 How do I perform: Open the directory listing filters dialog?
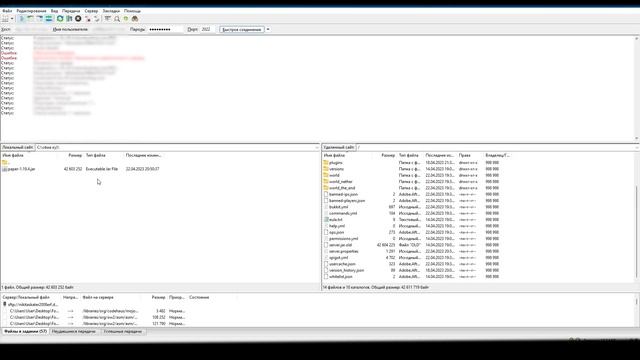tap(108, 19)
